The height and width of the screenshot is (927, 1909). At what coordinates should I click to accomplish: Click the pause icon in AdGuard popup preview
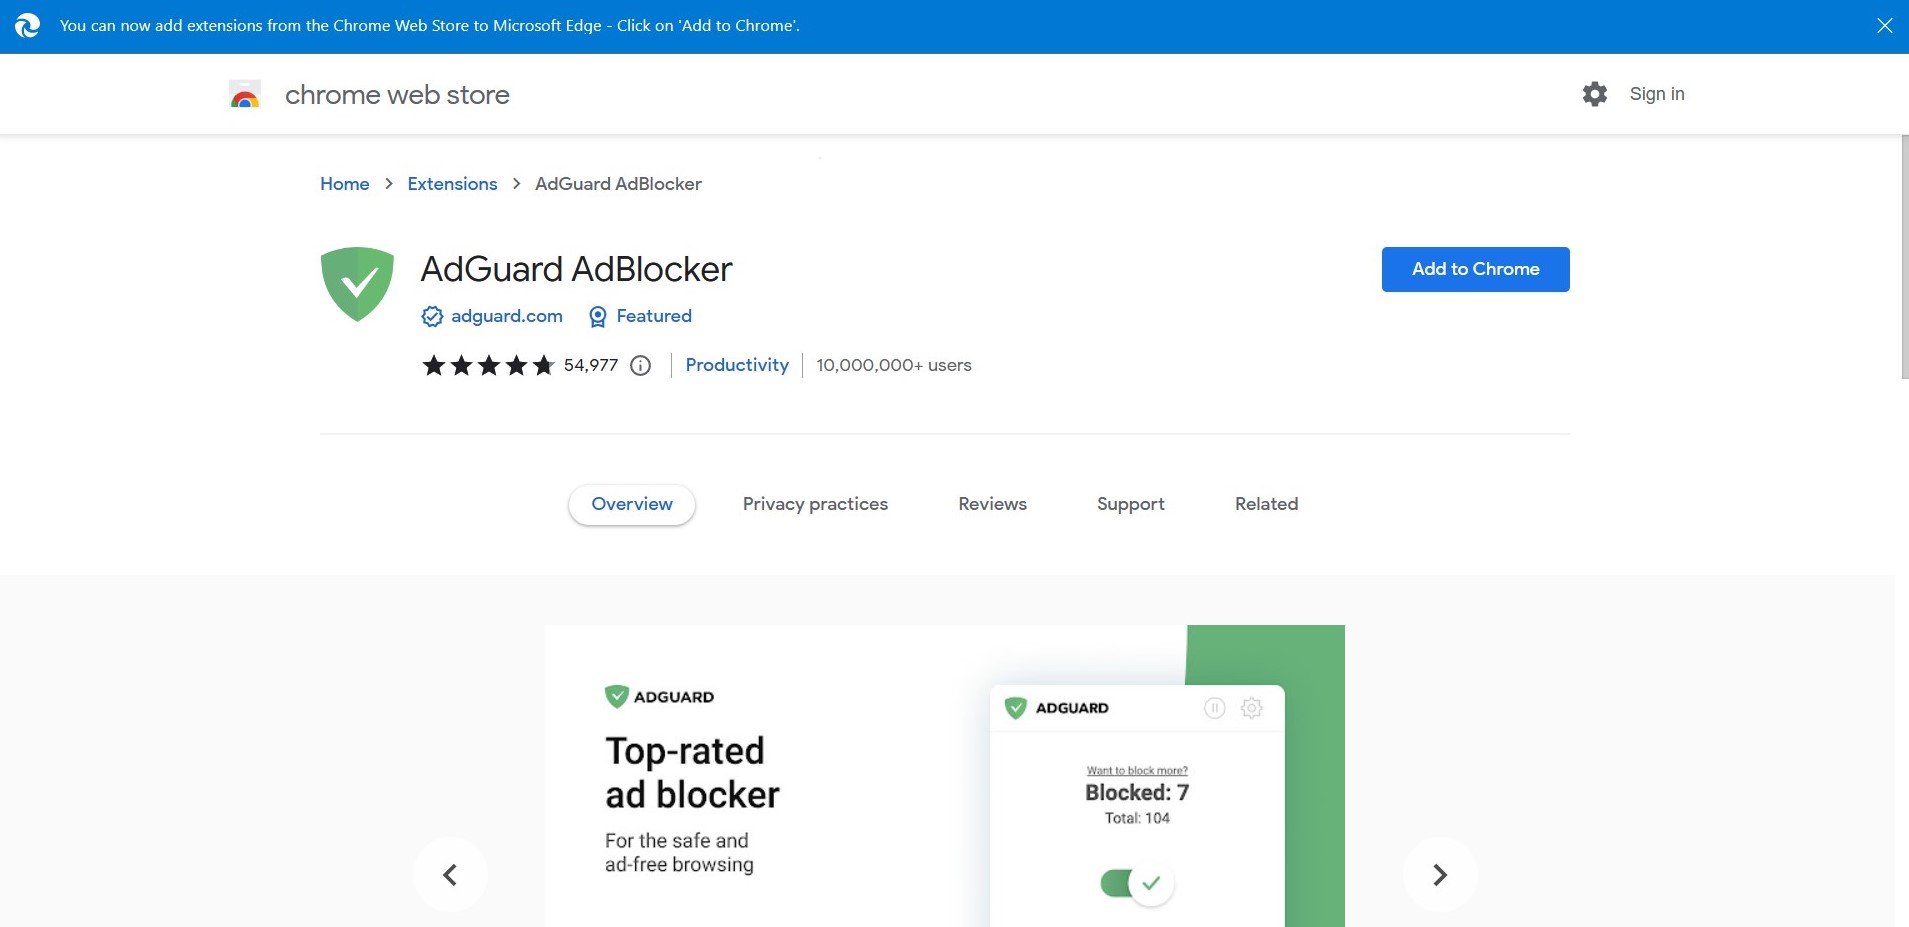pyautogui.click(x=1214, y=708)
